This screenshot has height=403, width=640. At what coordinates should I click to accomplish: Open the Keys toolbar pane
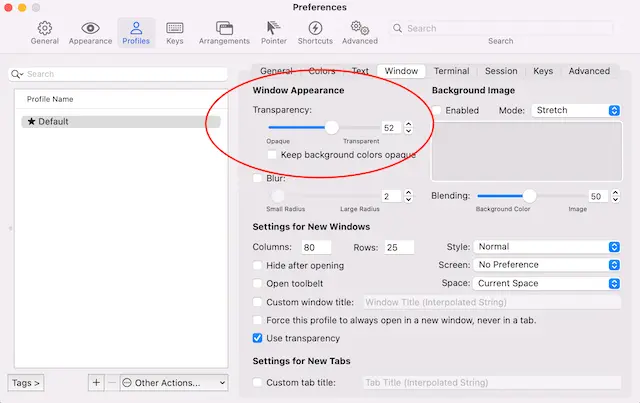point(175,33)
